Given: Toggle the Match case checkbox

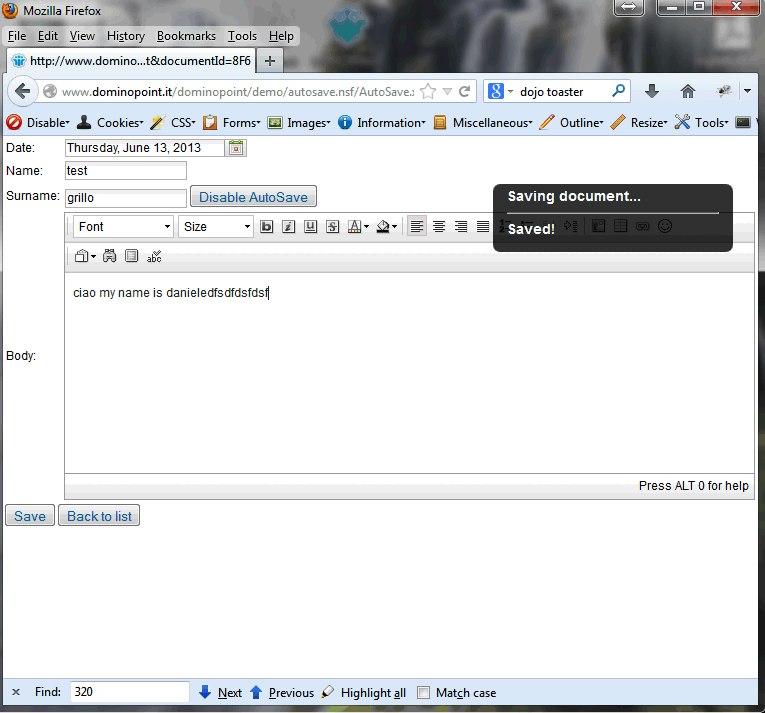Looking at the screenshot, I should click(423, 693).
